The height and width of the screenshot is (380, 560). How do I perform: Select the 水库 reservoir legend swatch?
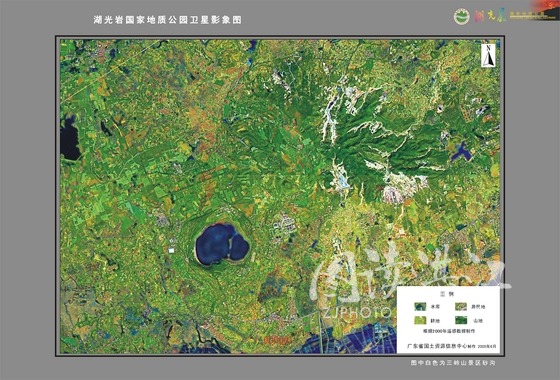420,306
